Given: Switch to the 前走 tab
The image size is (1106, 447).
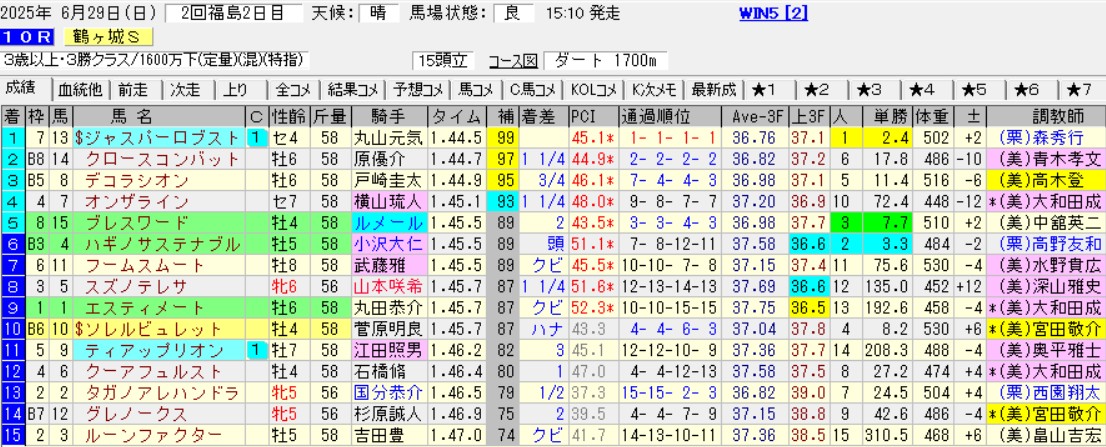Looking at the screenshot, I should point(135,88).
